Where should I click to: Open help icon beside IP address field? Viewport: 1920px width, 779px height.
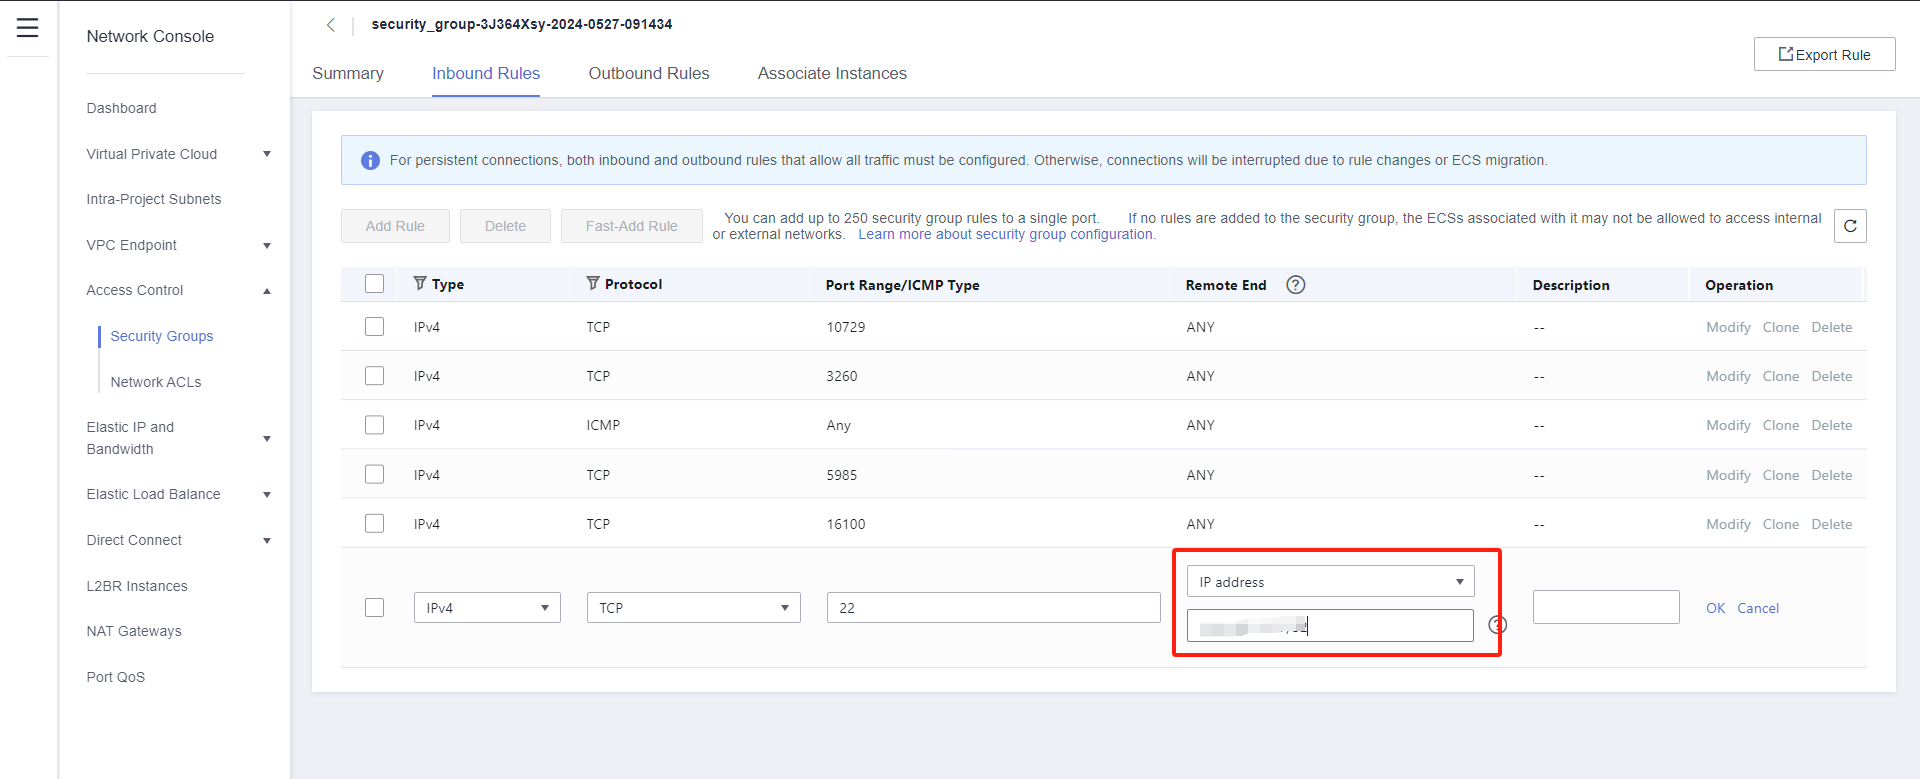[1497, 625]
